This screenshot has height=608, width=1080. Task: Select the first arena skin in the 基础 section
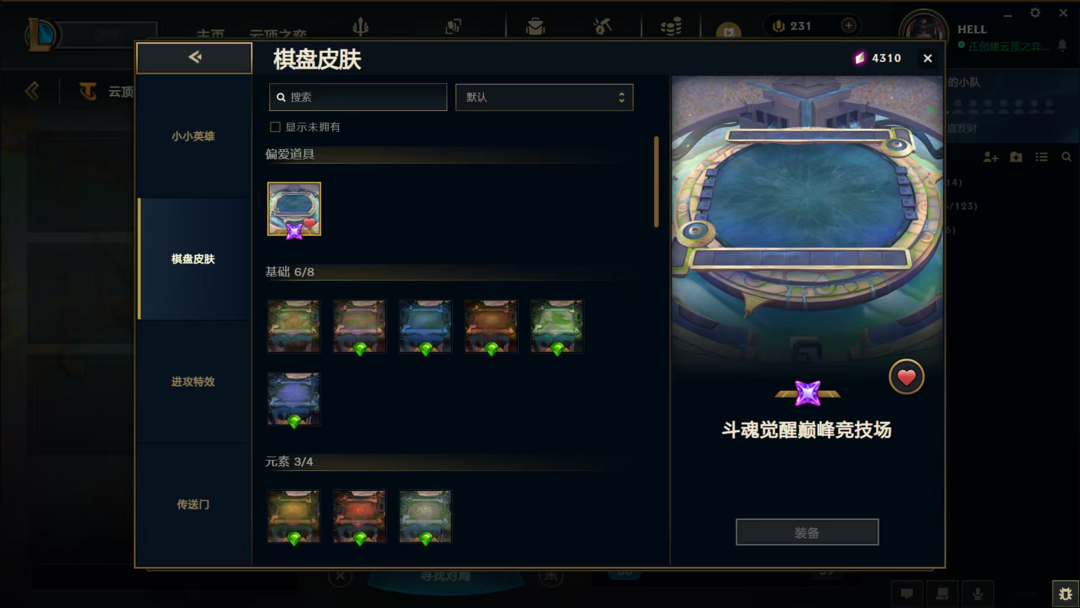coord(294,326)
